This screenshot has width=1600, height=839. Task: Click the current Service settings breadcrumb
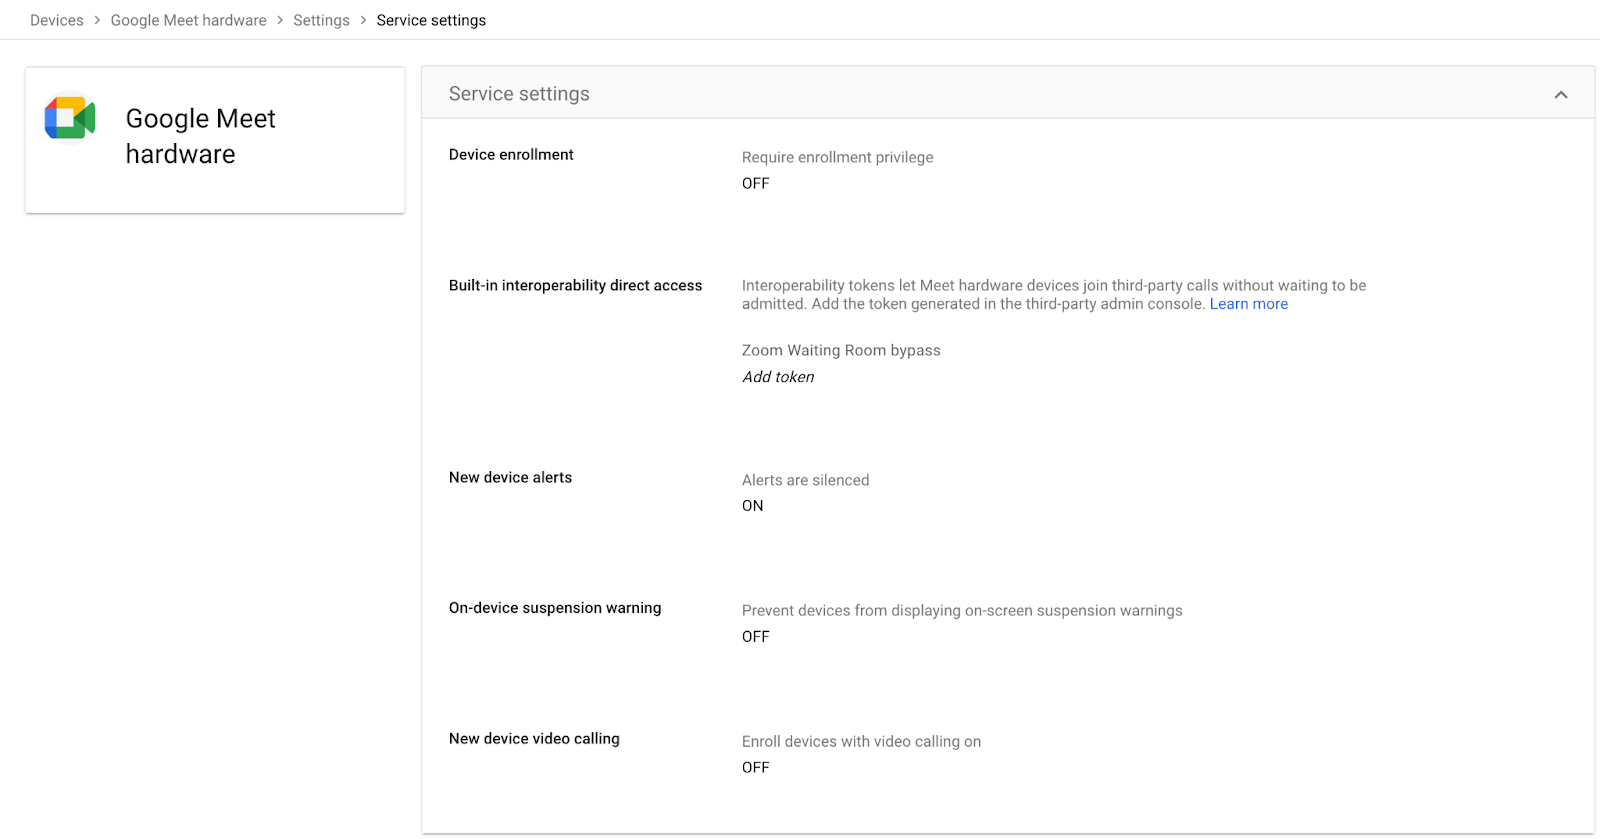tap(431, 20)
